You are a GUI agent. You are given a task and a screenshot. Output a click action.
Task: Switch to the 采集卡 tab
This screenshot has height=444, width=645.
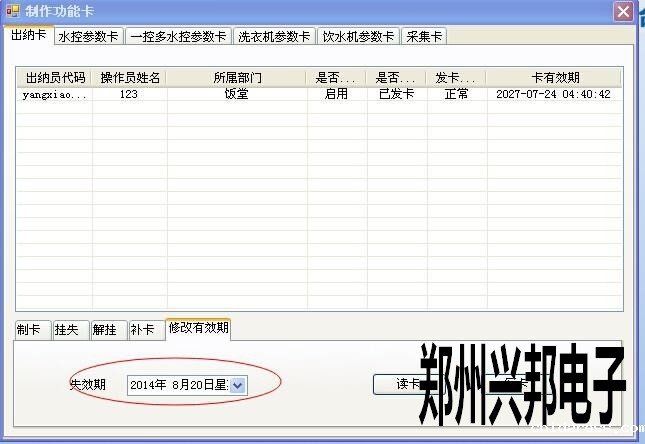click(x=424, y=37)
